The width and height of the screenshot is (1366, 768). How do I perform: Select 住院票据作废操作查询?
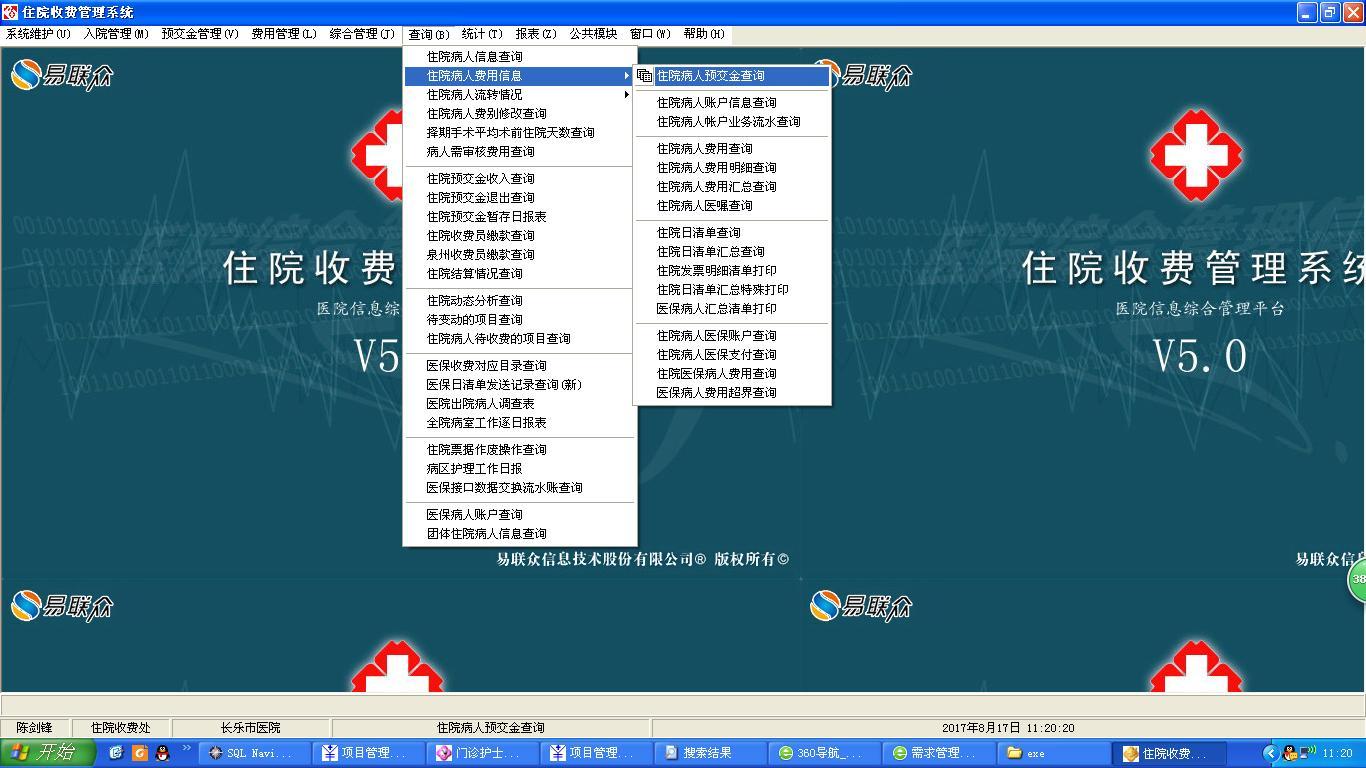[x=518, y=450]
